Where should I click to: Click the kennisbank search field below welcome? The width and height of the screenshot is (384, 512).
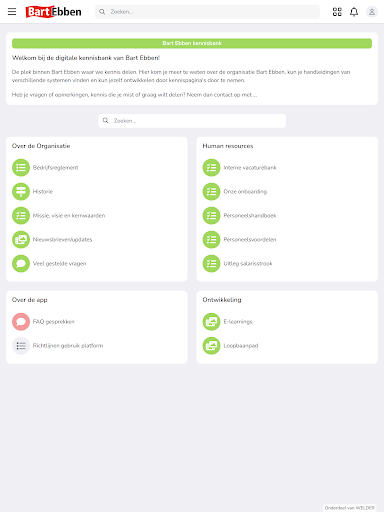[192, 121]
